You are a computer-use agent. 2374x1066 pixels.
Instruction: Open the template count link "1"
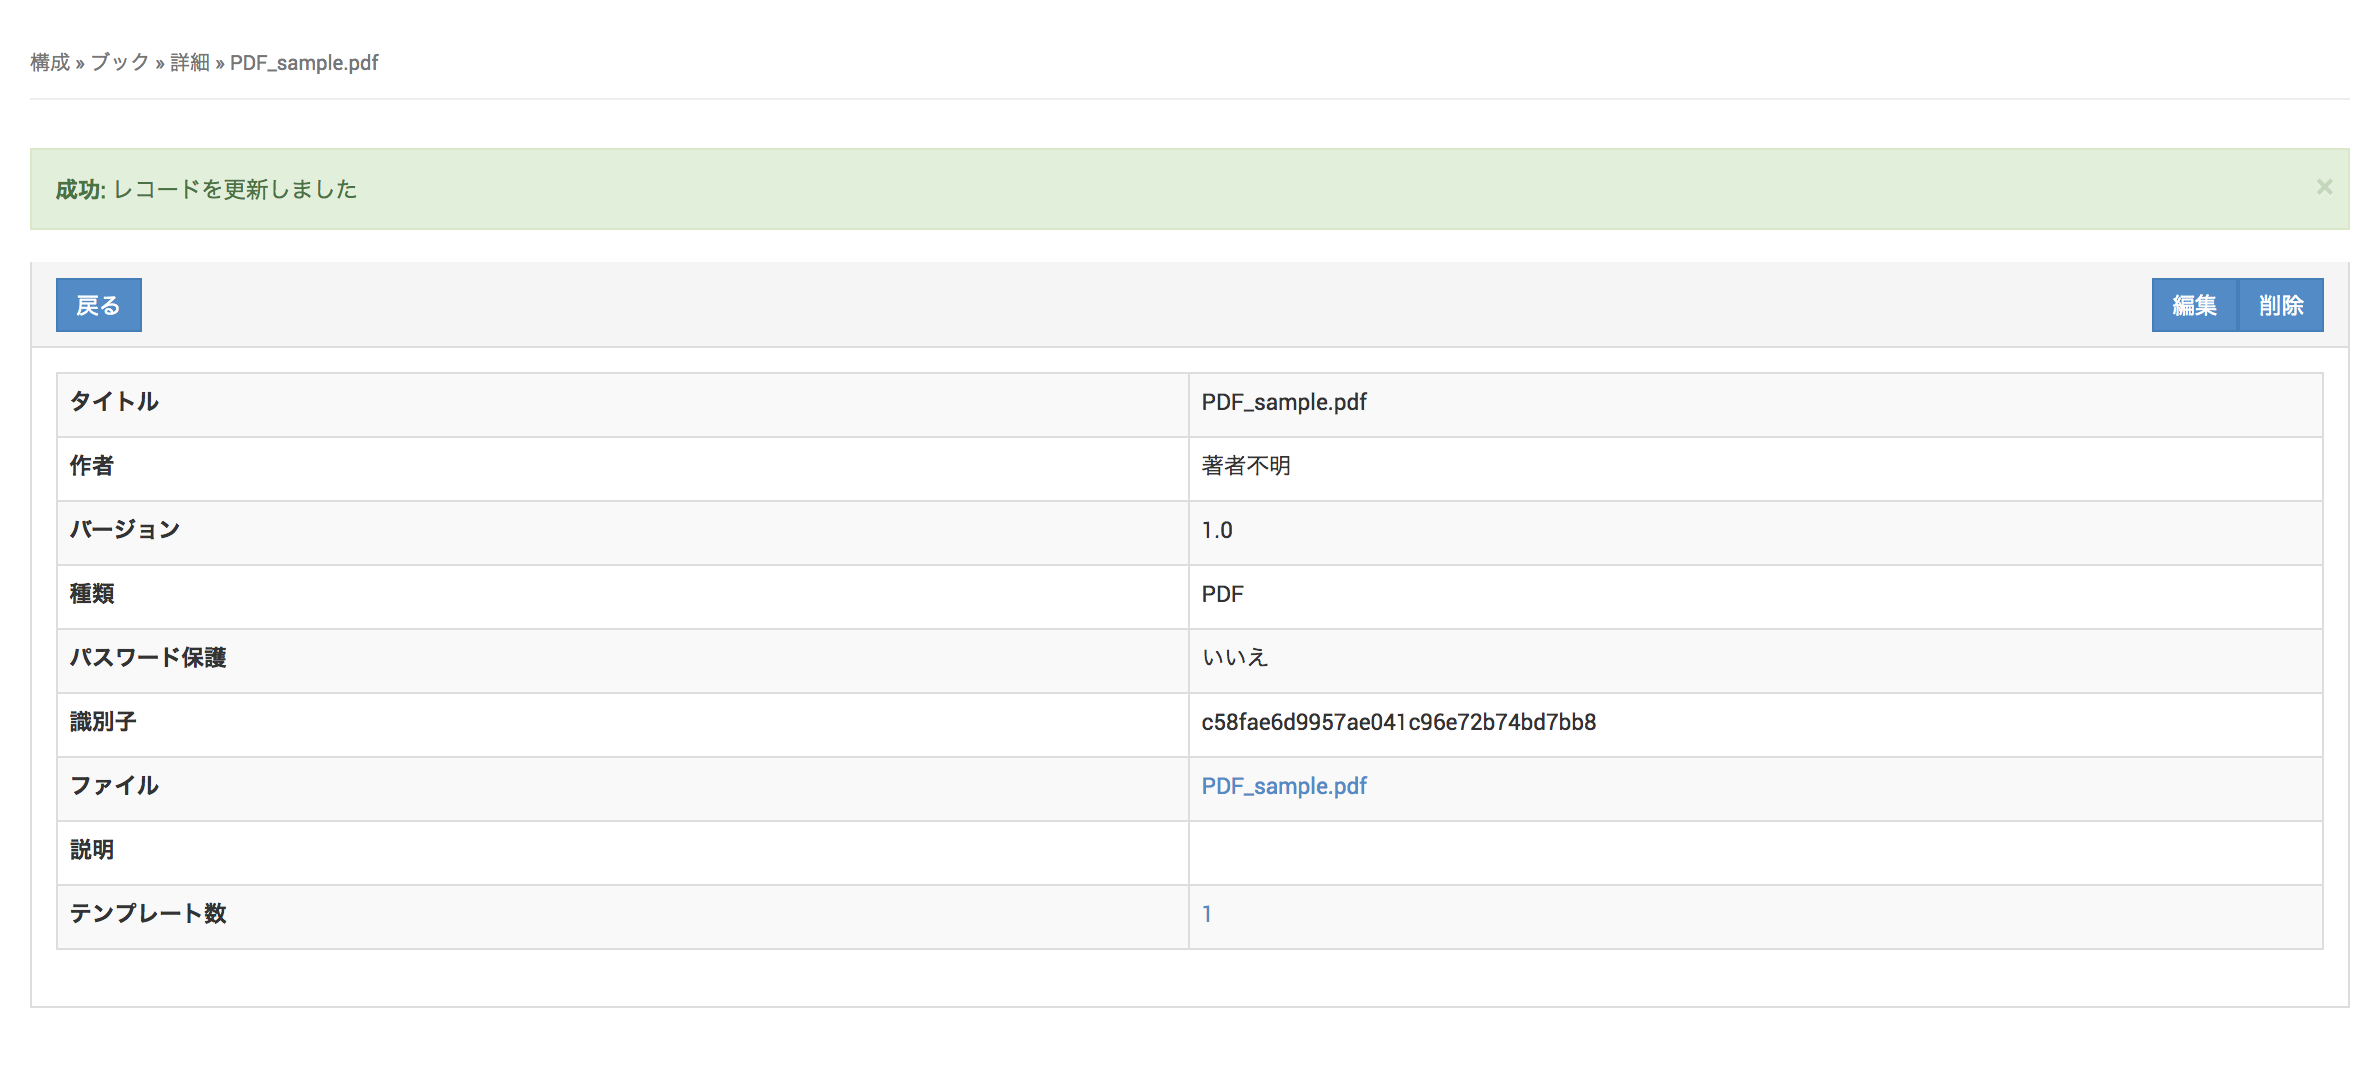click(x=1207, y=914)
